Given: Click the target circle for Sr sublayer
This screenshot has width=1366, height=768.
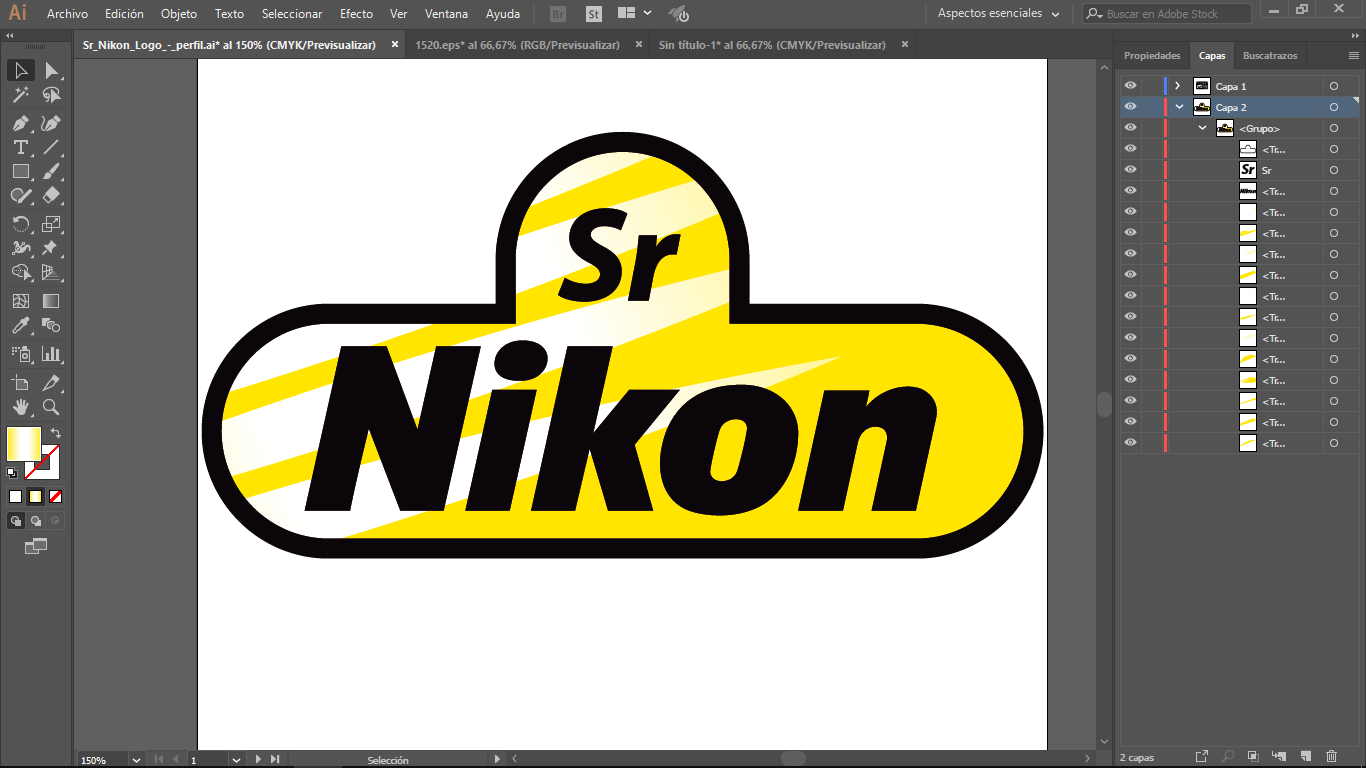Looking at the screenshot, I should [x=1334, y=170].
